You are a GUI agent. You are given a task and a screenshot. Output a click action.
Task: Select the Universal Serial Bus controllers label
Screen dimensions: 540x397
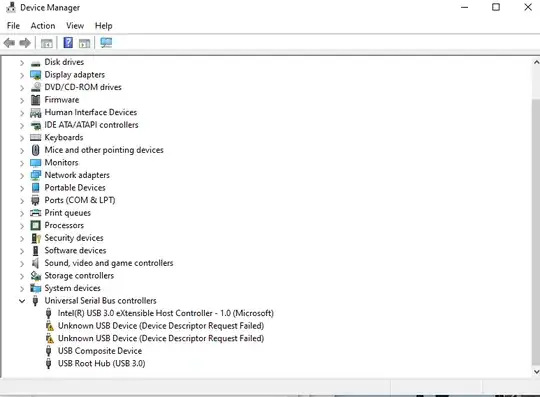pyautogui.click(x=100, y=301)
